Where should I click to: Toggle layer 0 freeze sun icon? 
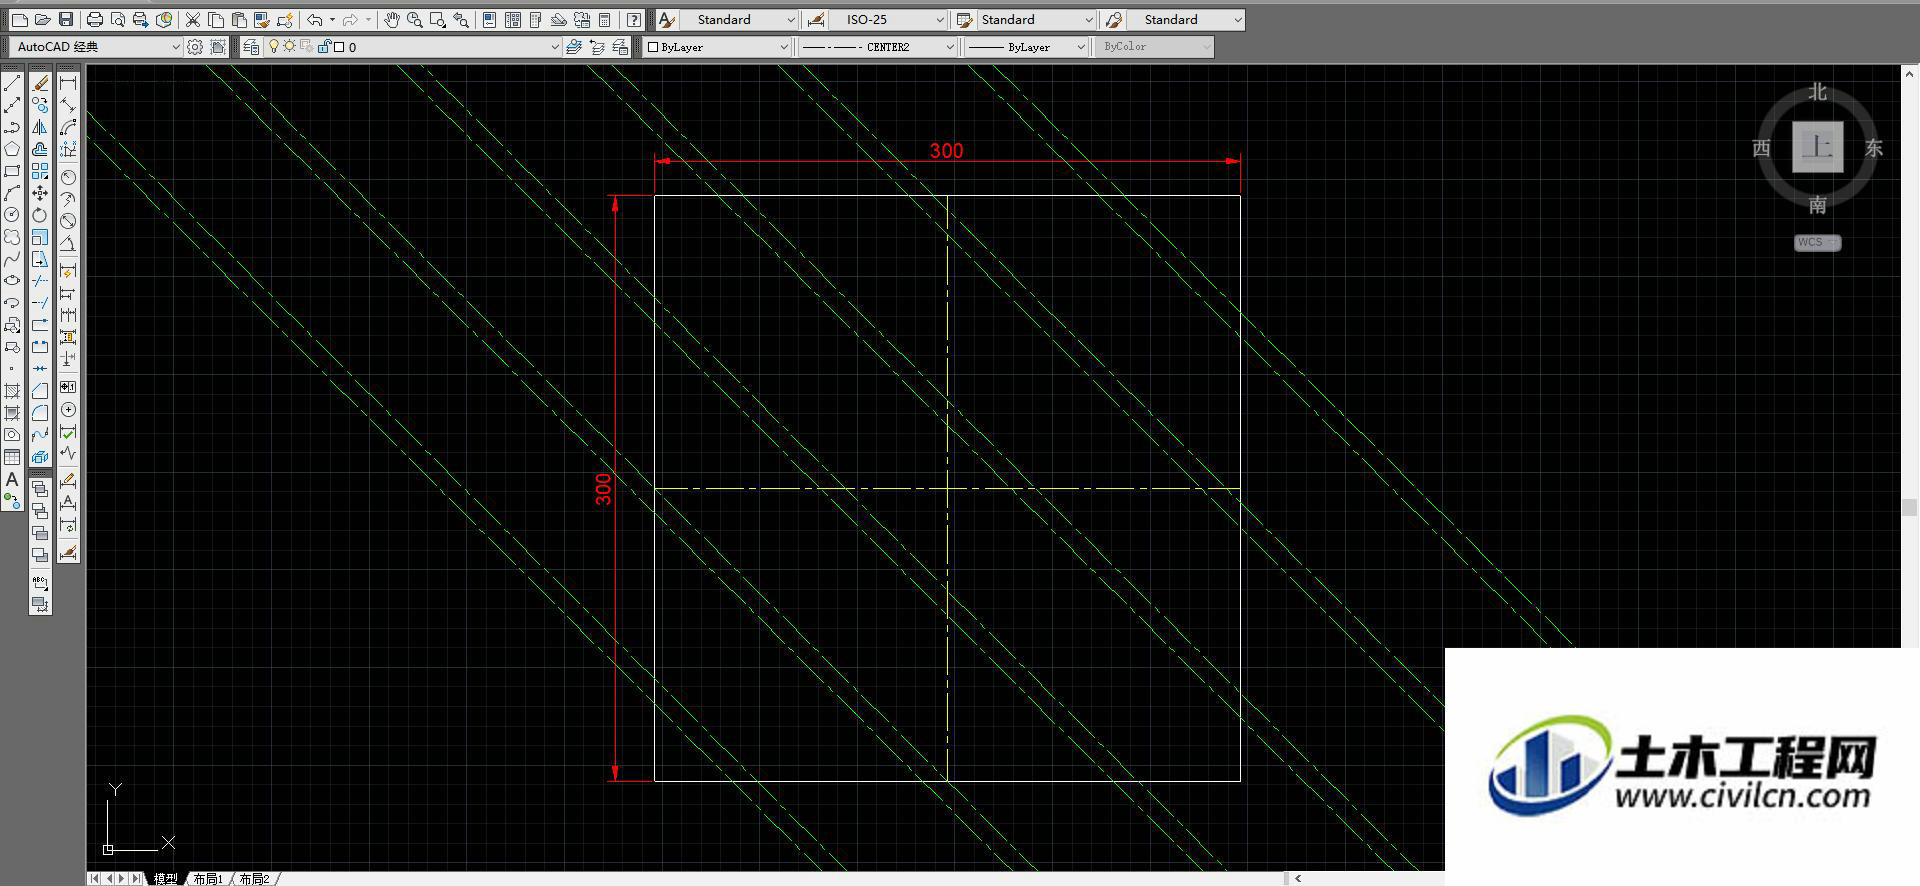click(290, 46)
